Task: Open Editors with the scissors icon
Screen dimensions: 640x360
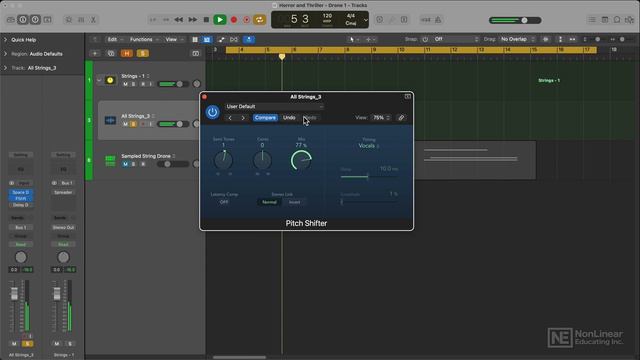Action: tap(93, 20)
